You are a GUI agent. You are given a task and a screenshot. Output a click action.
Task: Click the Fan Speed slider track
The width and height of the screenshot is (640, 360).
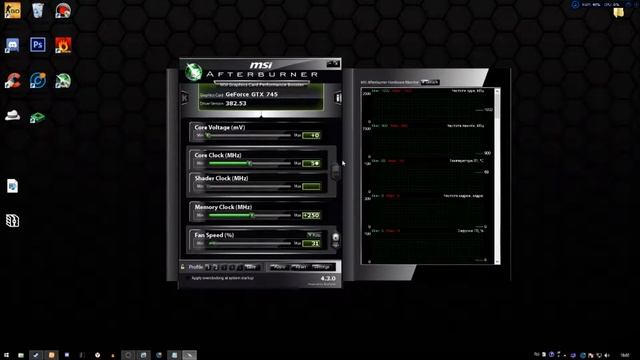pyautogui.click(x=249, y=243)
